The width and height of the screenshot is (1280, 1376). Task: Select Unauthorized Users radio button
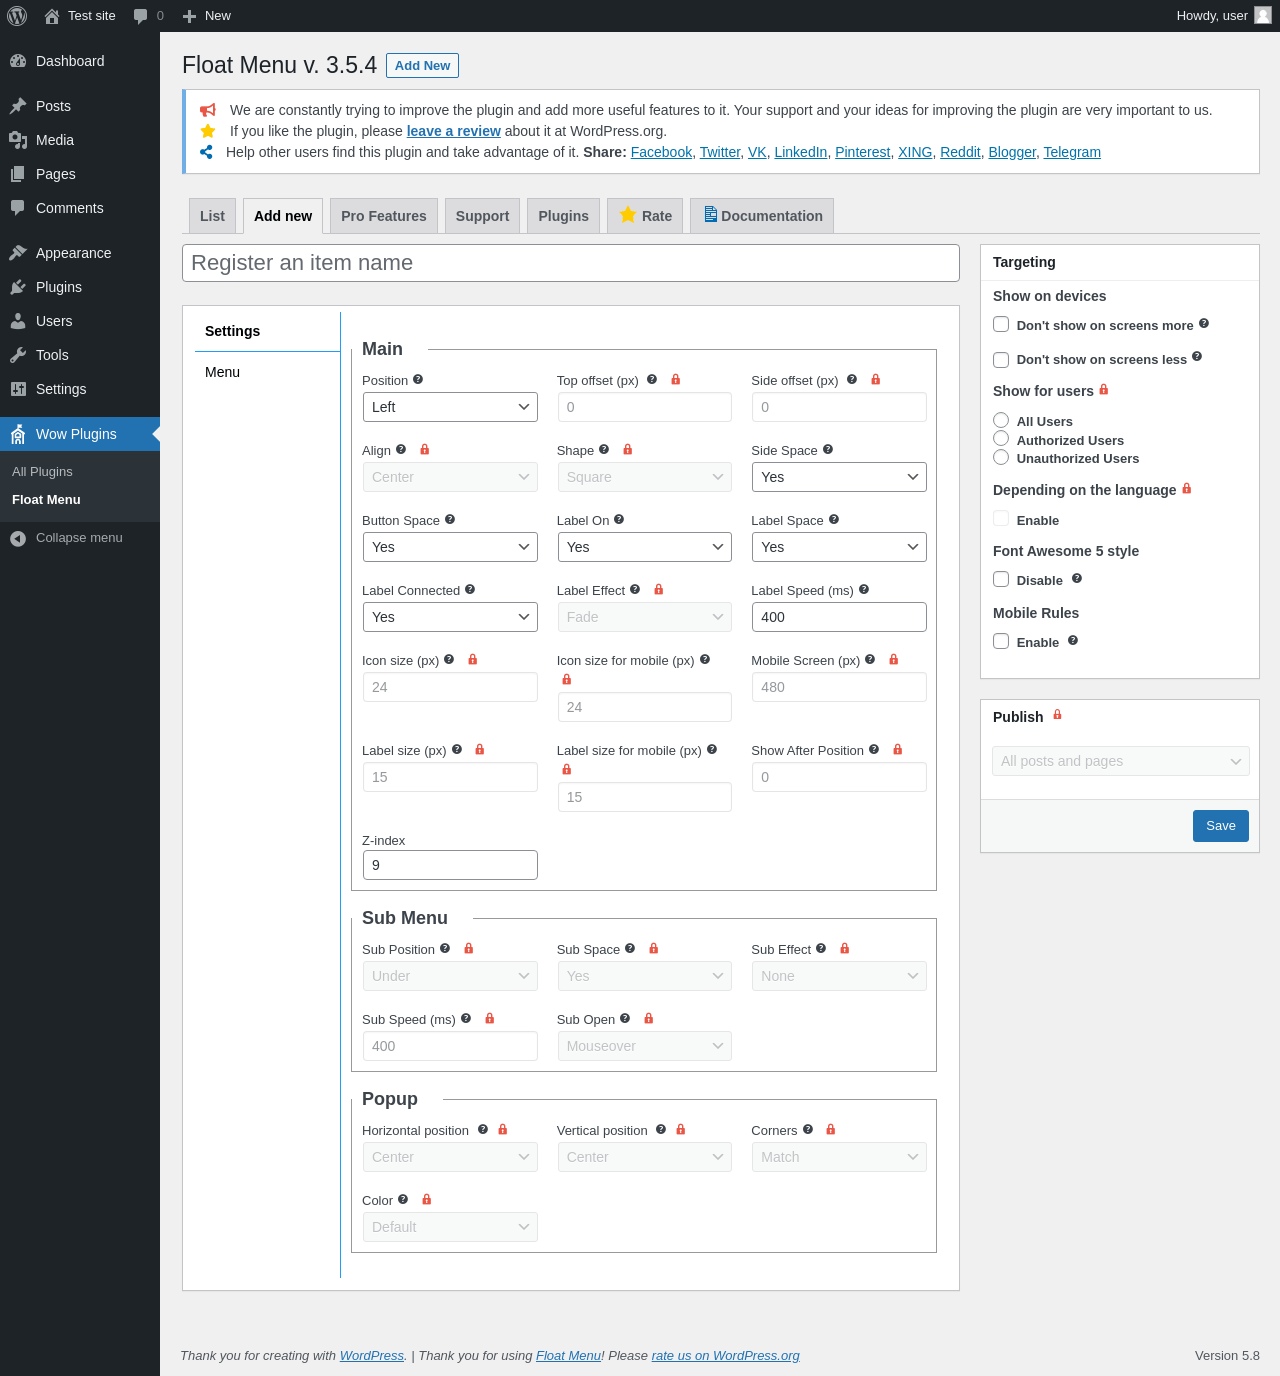click(x=1001, y=457)
